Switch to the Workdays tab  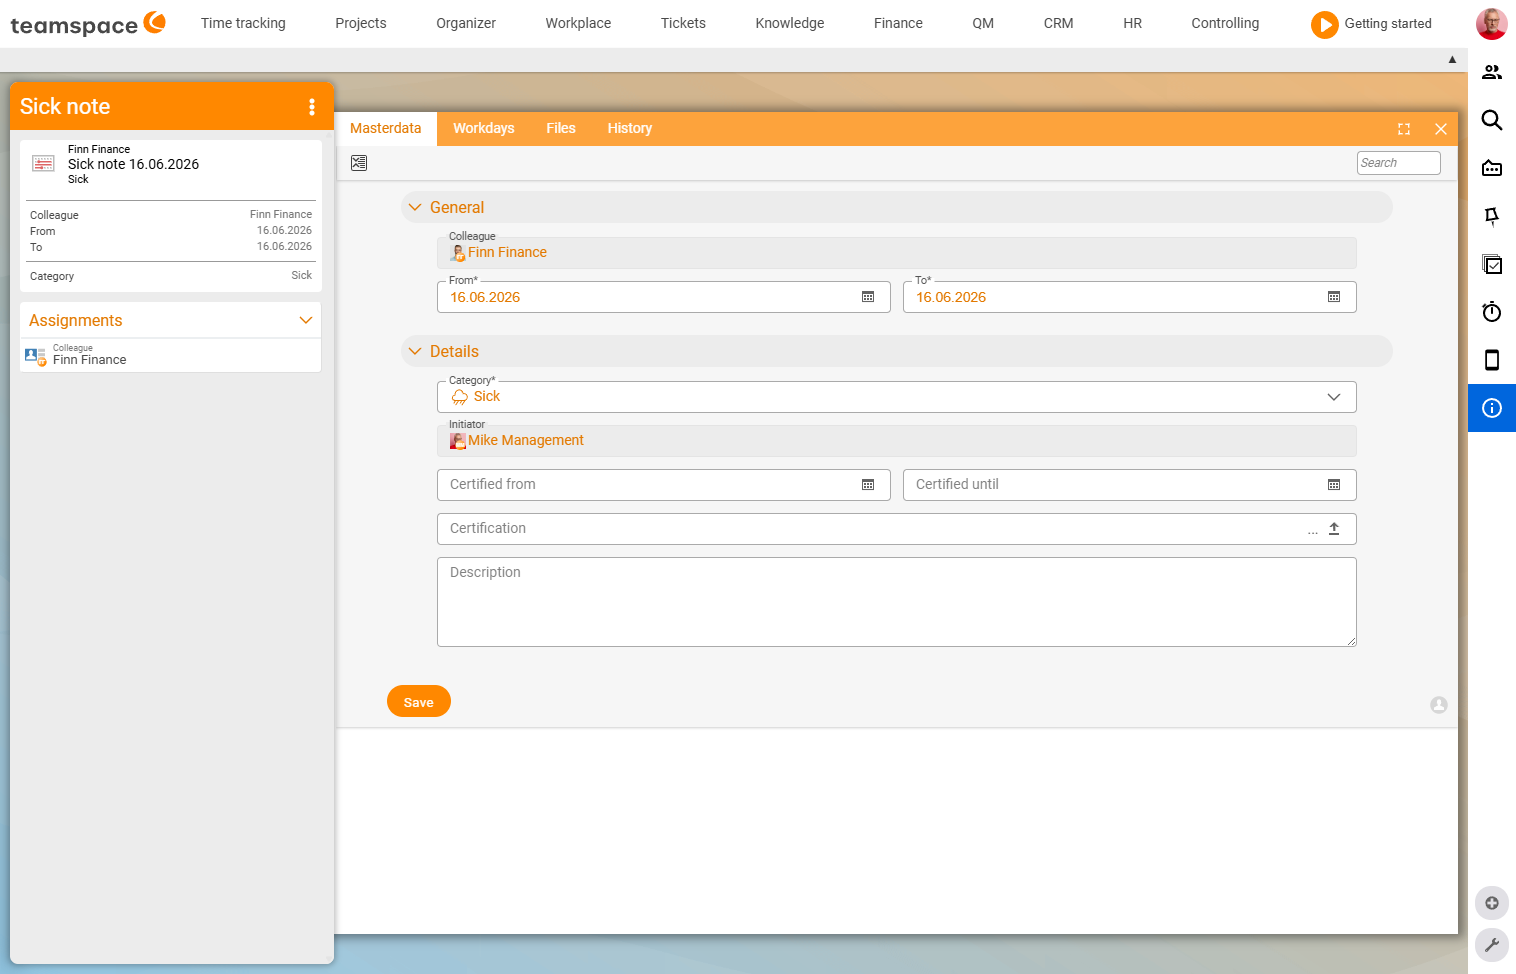point(484,128)
